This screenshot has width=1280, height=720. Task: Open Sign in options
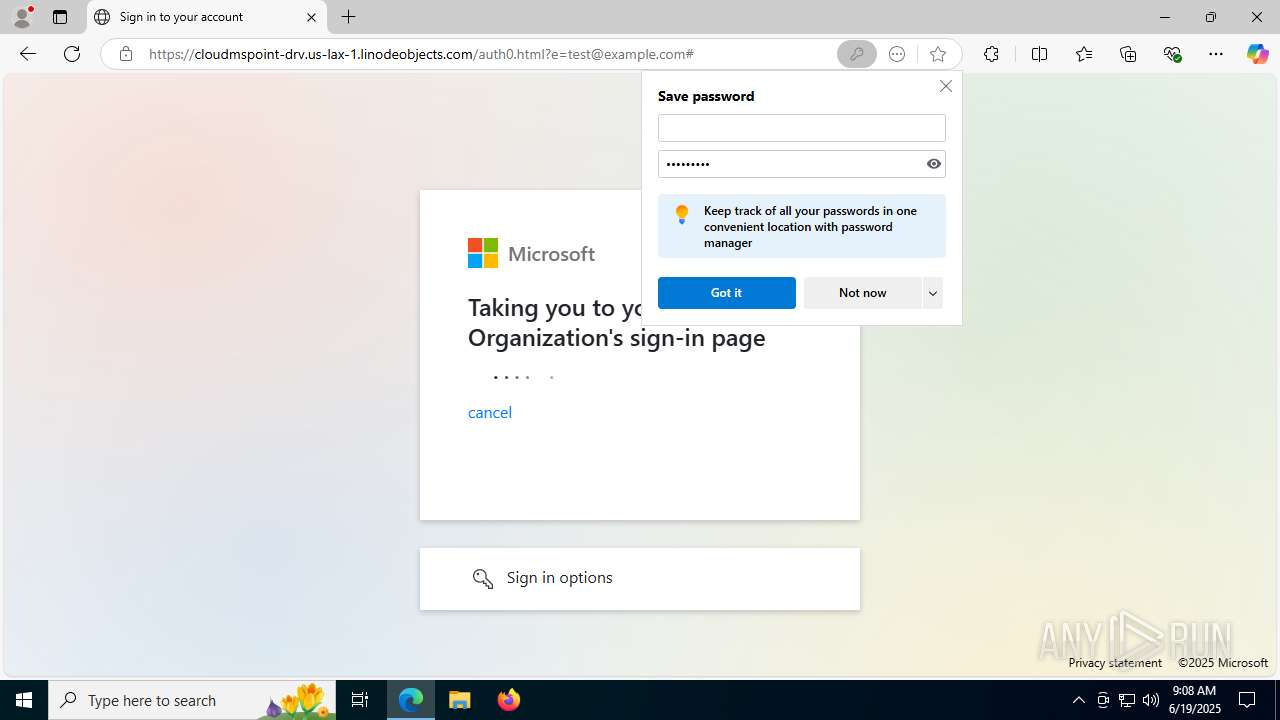[639, 578]
